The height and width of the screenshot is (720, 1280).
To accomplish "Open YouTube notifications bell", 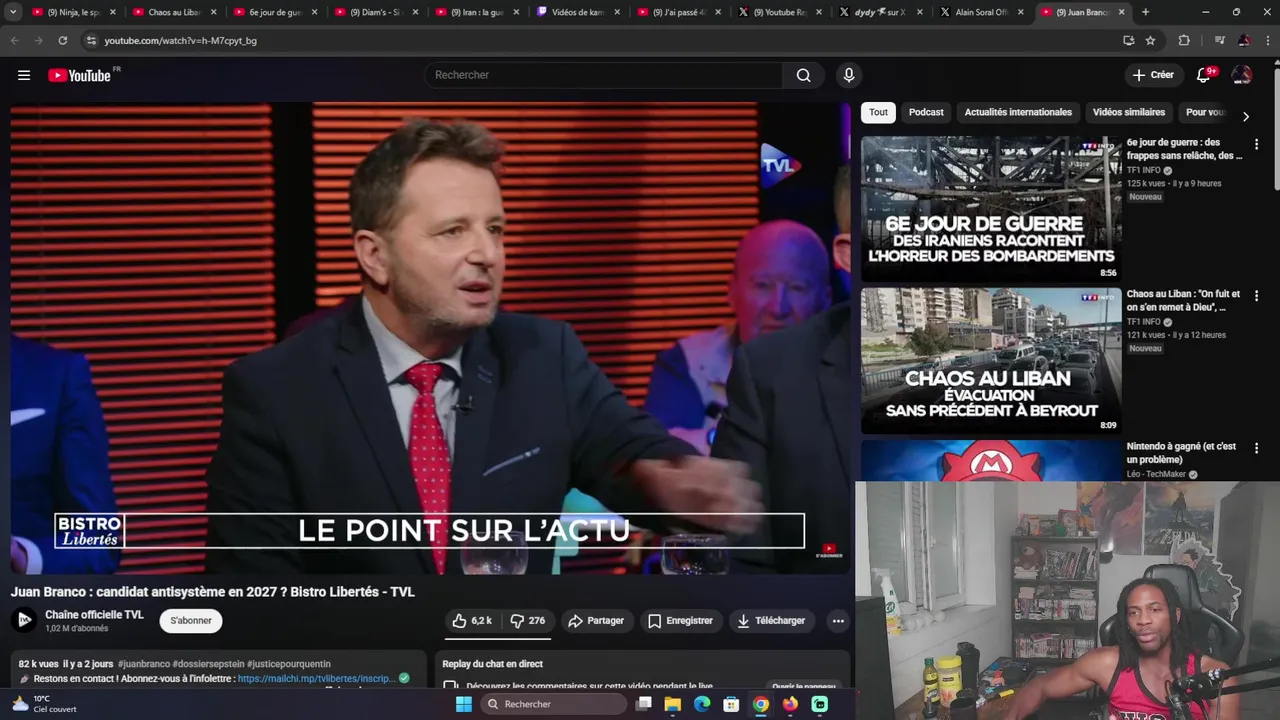I will click(x=1204, y=75).
